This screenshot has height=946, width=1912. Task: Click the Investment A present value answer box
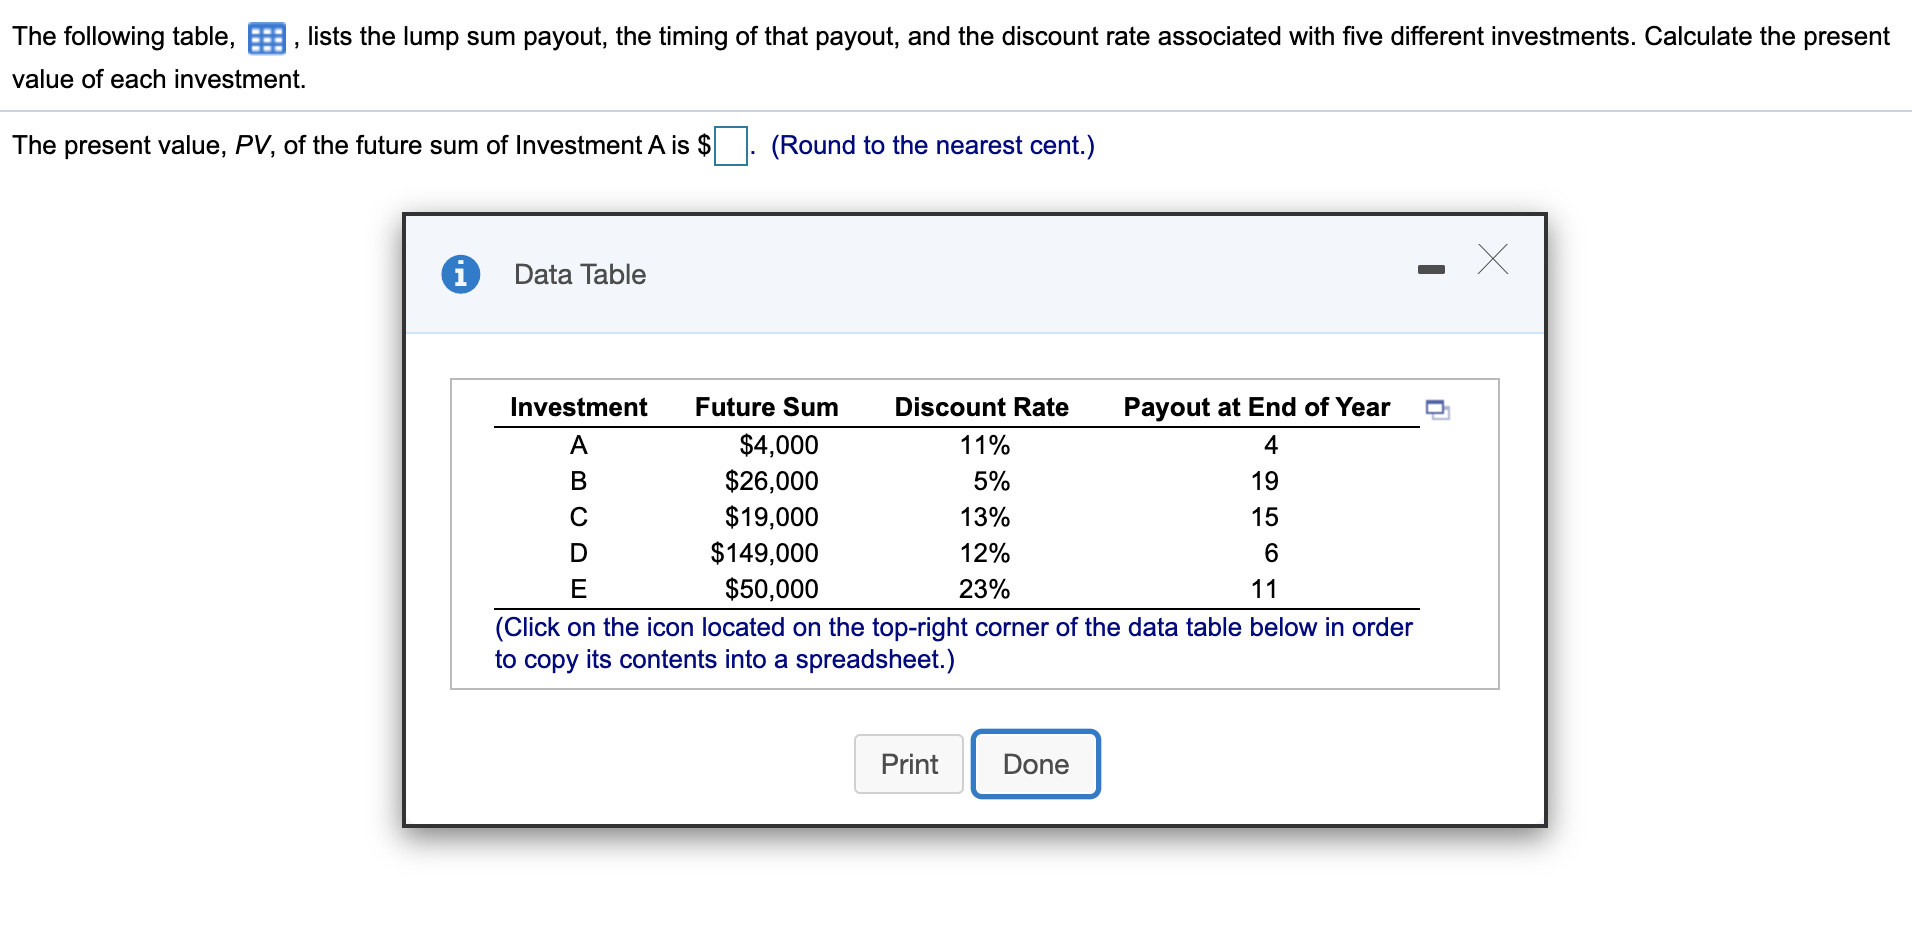[x=731, y=146]
